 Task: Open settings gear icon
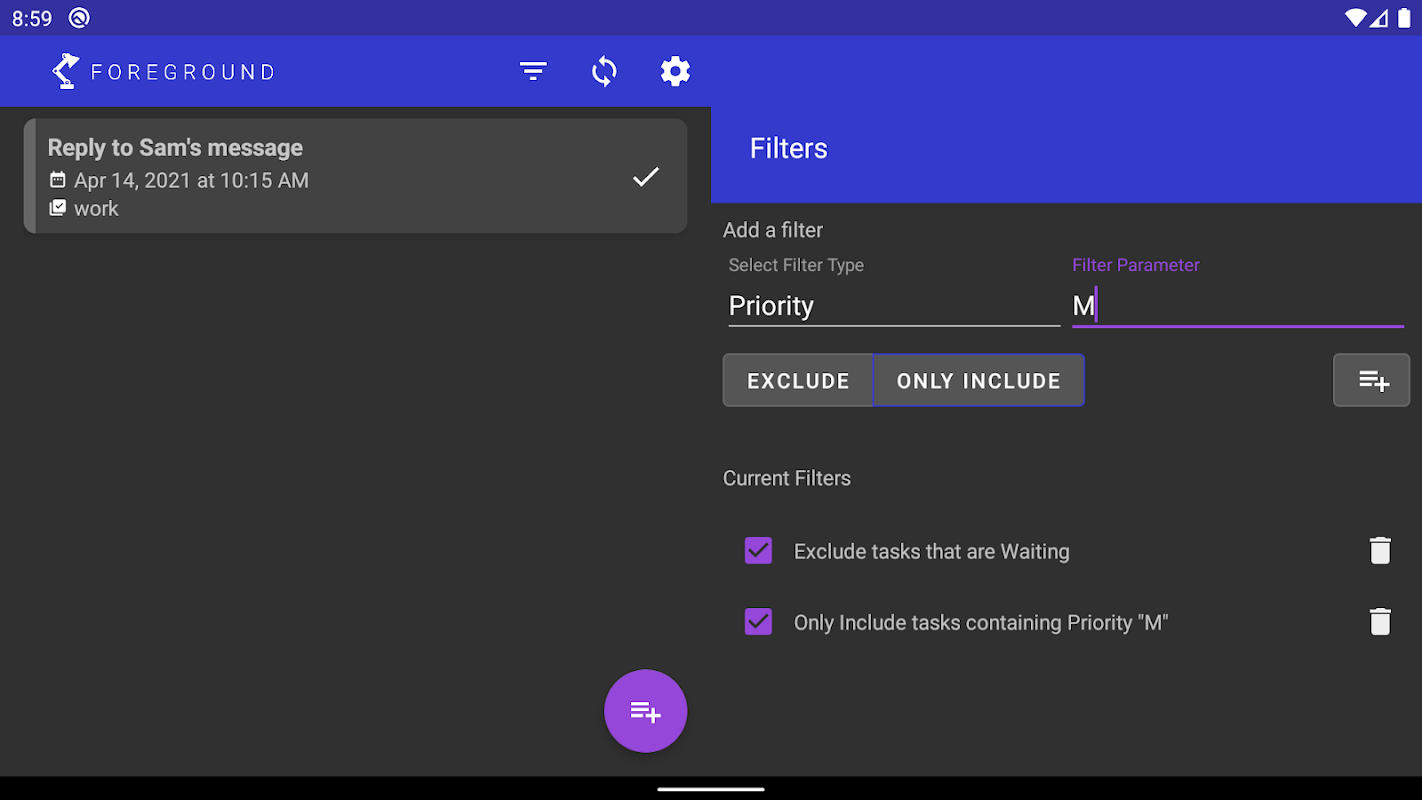click(x=675, y=71)
